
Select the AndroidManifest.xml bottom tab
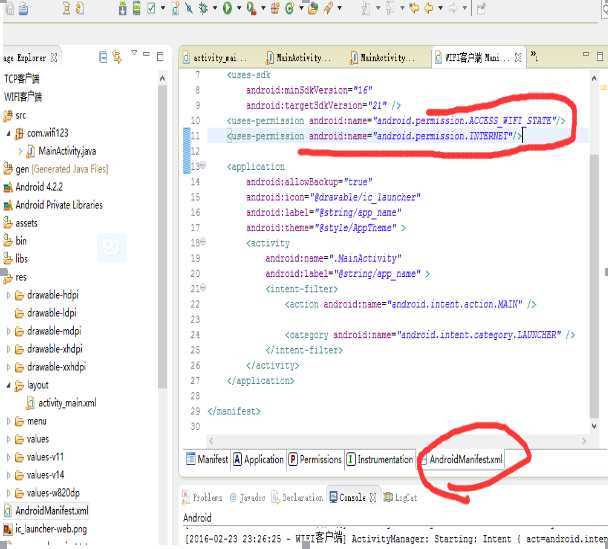pyautogui.click(x=461, y=459)
